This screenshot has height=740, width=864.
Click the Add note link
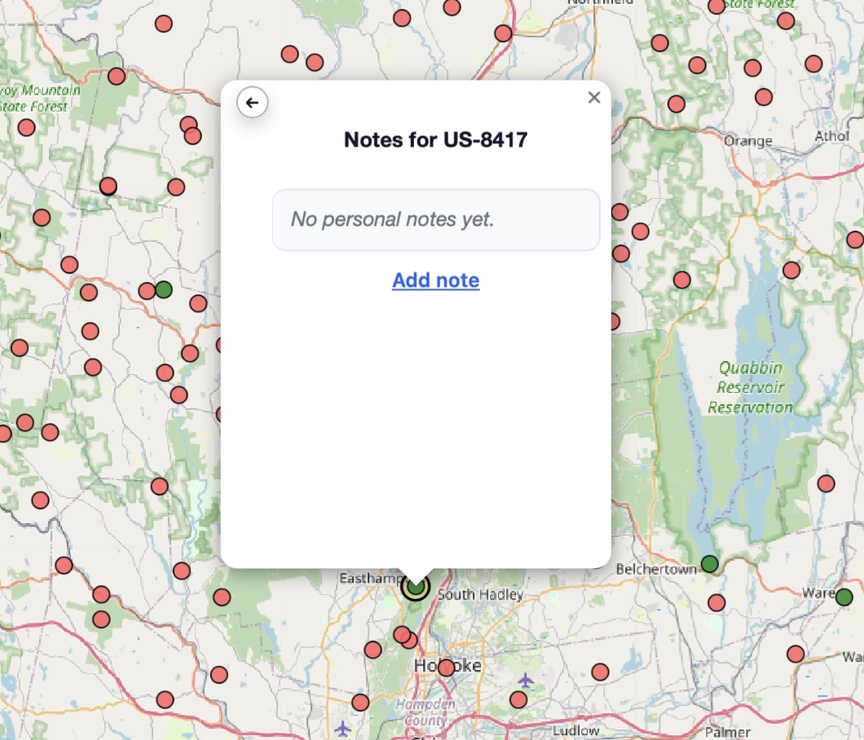click(435, 280)
